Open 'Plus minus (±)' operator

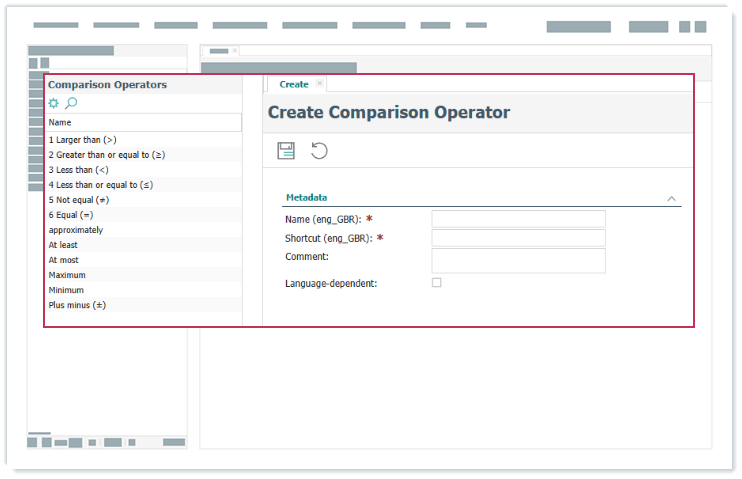coord(77,305)
